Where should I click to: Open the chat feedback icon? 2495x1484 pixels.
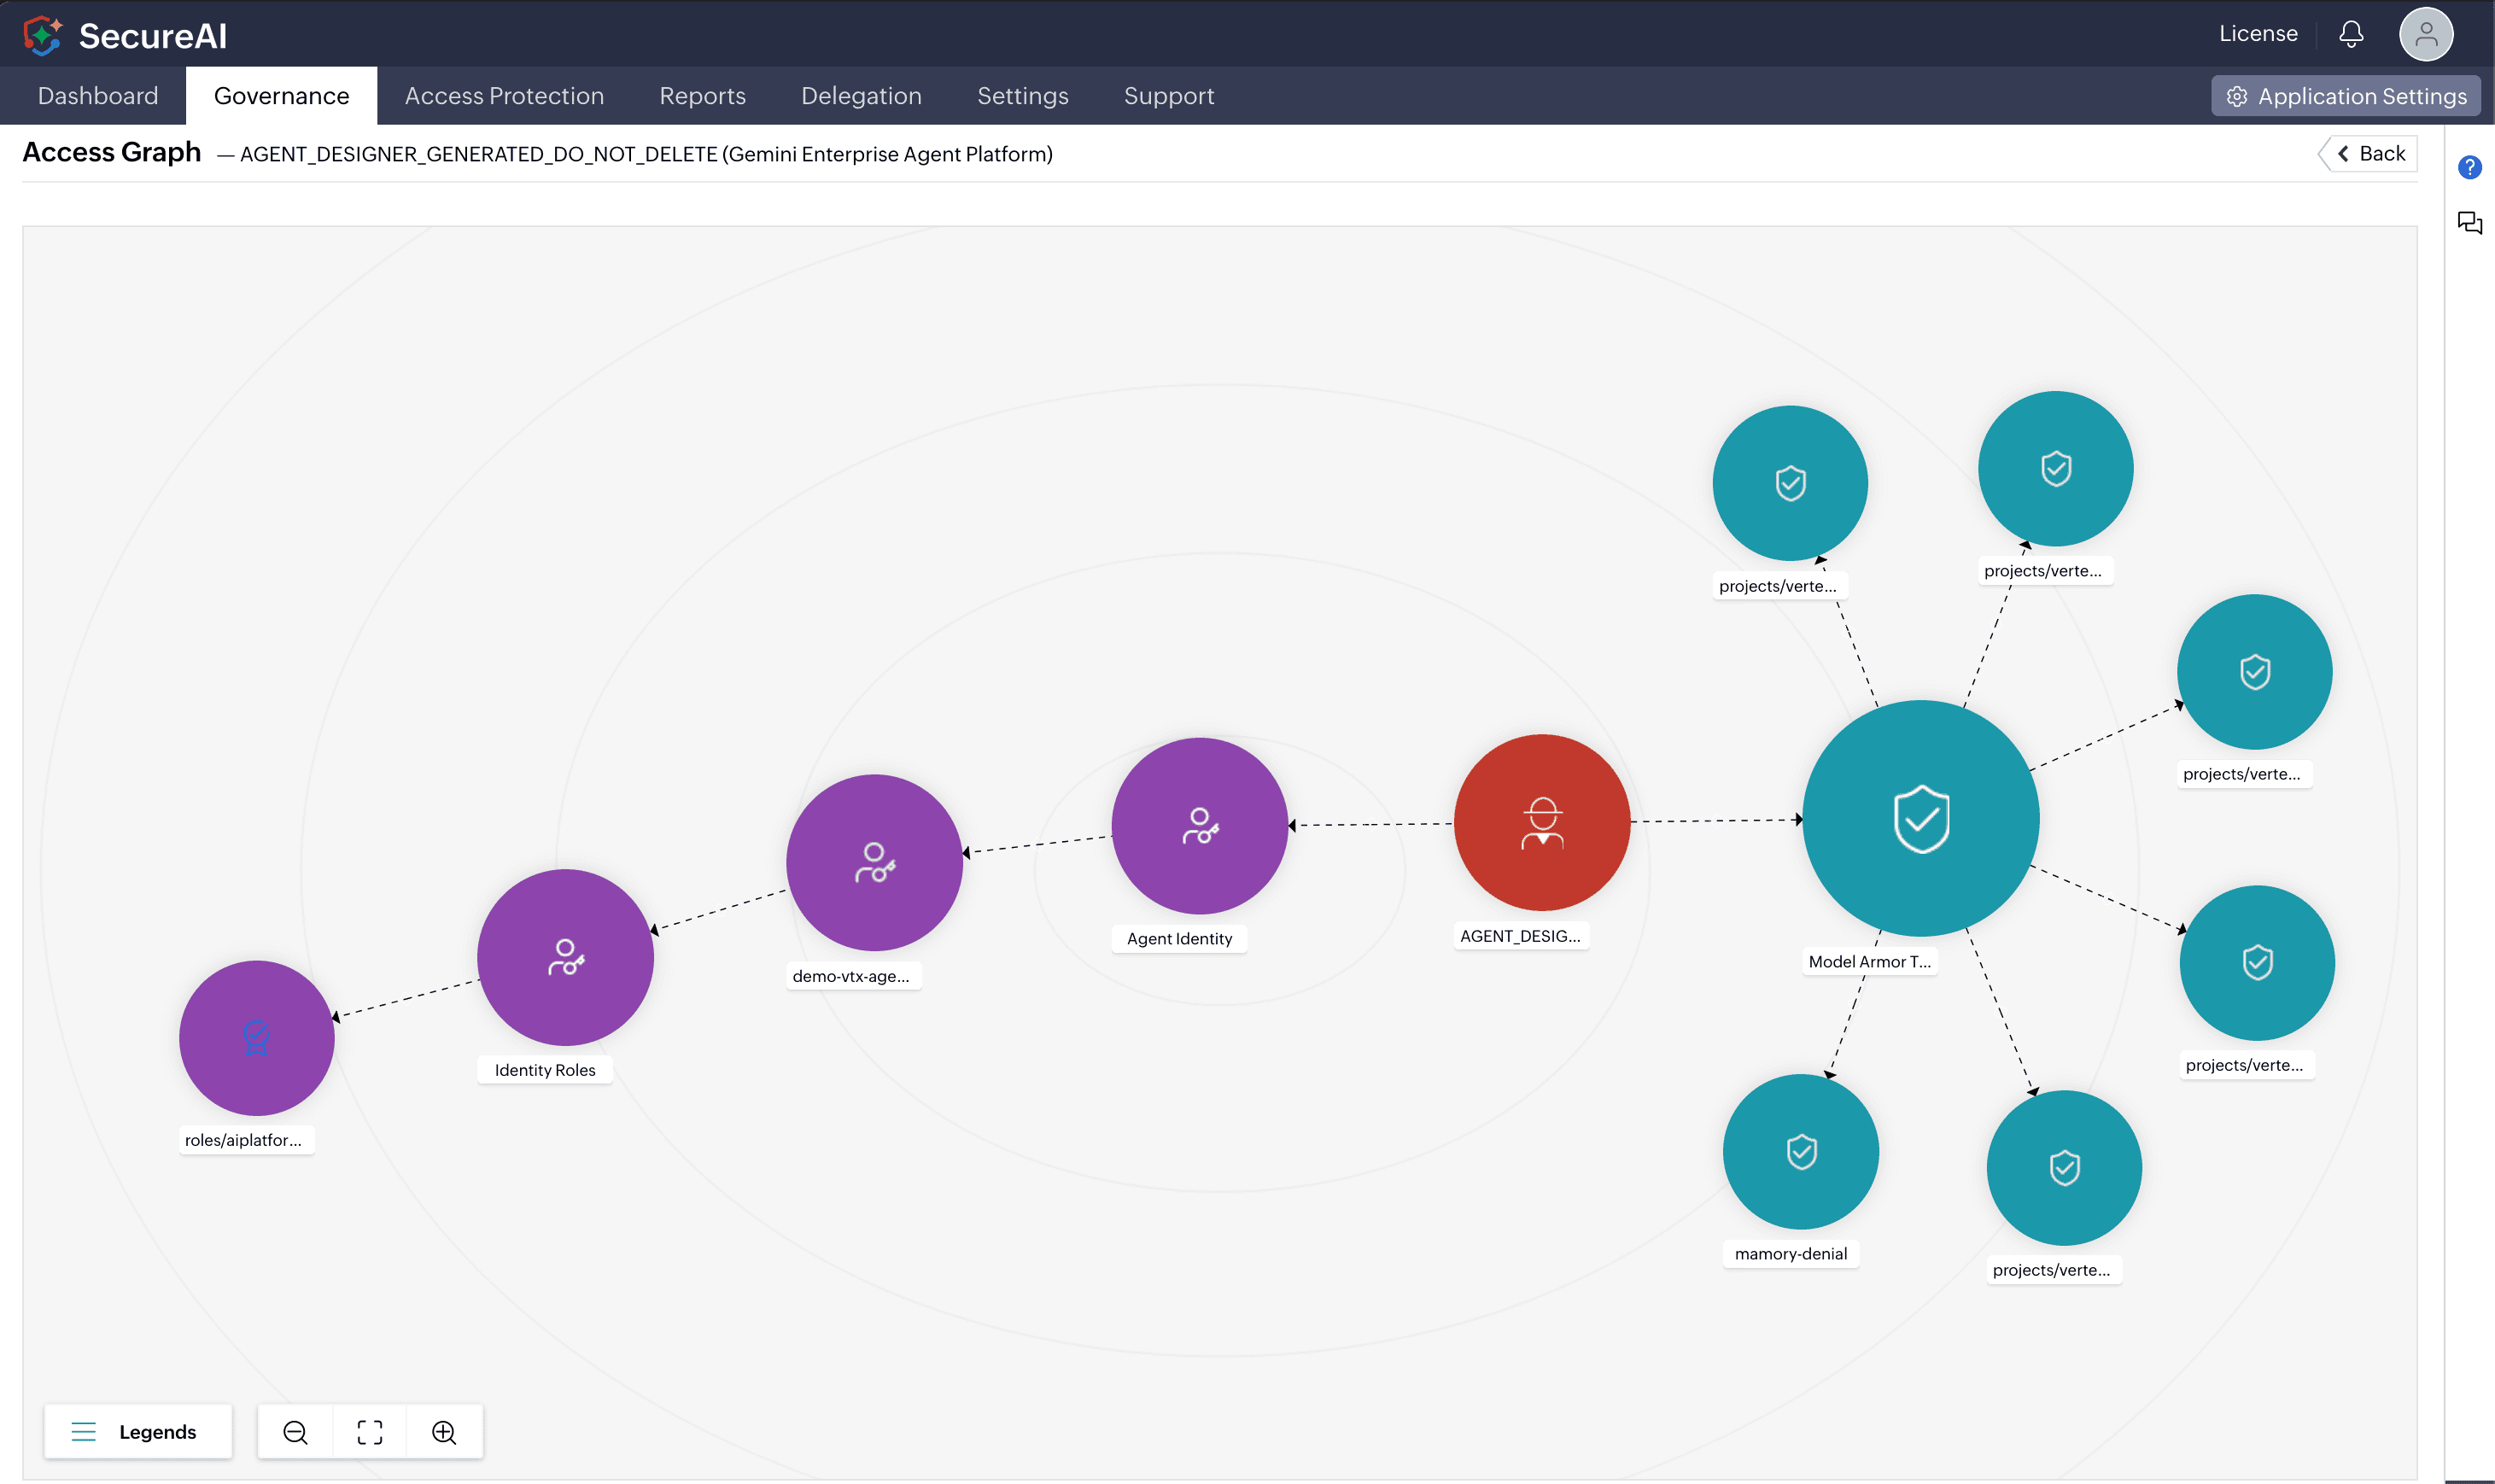tap(2469, 222)
